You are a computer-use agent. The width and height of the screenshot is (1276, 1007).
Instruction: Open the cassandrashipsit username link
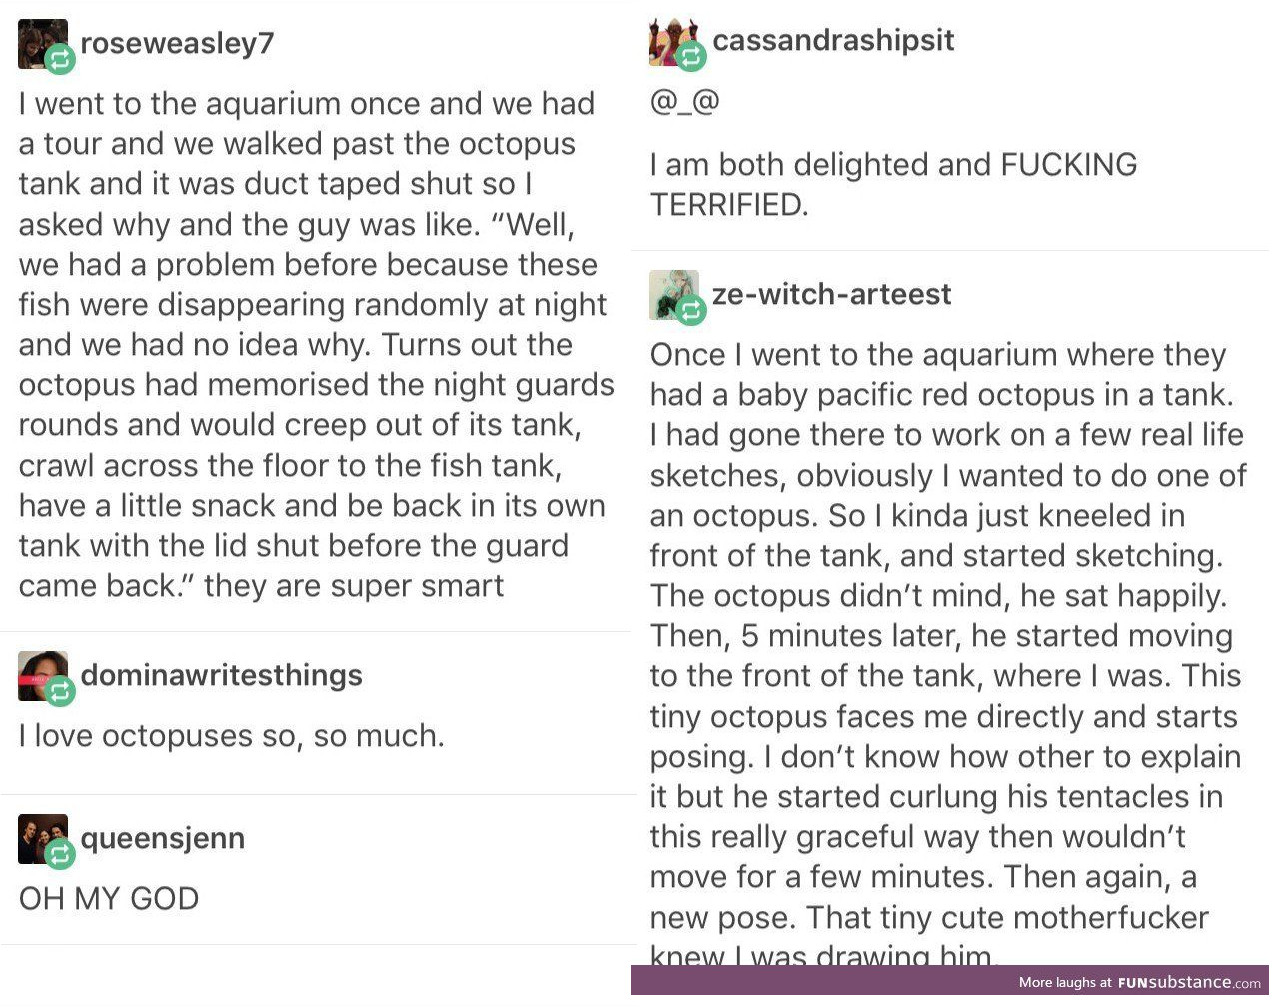tap(833, 41)
